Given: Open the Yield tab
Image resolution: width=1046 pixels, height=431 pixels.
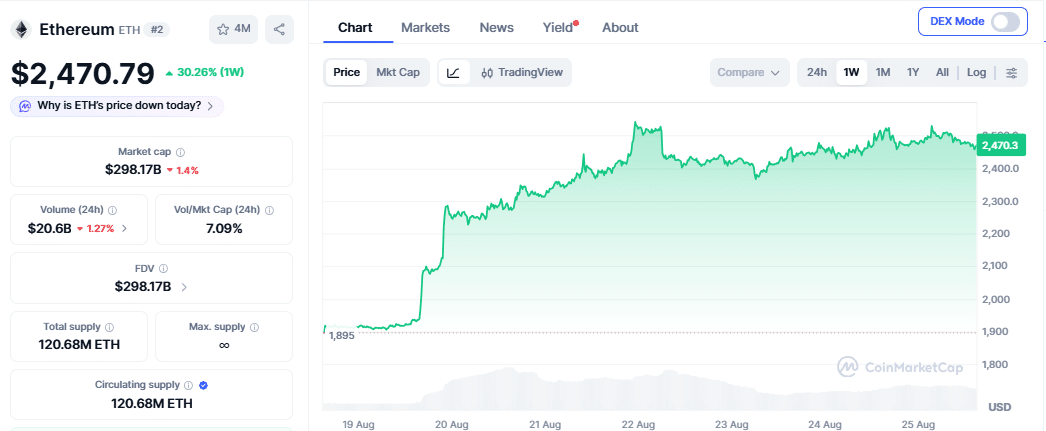Looking at the screenshot, I should click(x=558, y=27).
